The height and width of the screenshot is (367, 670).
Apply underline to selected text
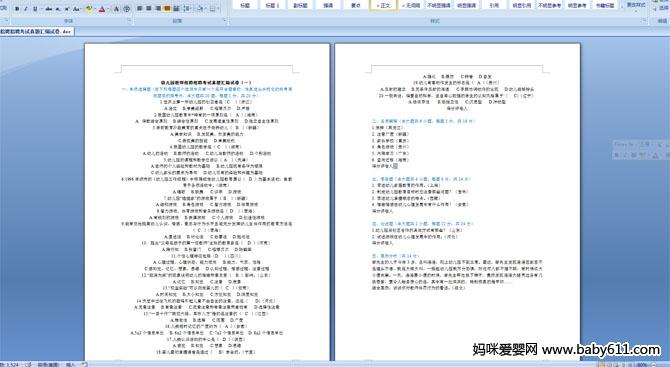coord(35,9)
